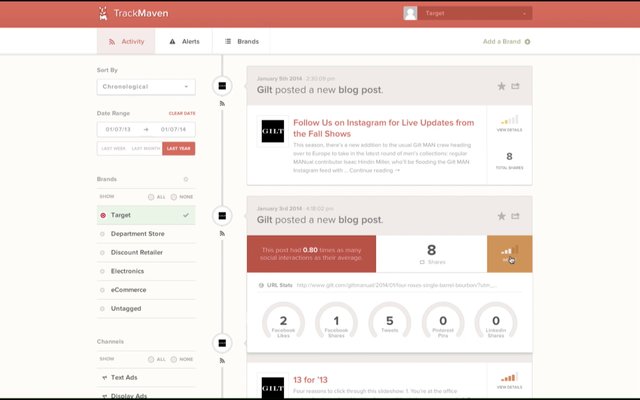This screenshot has height=400, width=640.
Task: Open the Chronological sort dropdown
Action: 146,87
